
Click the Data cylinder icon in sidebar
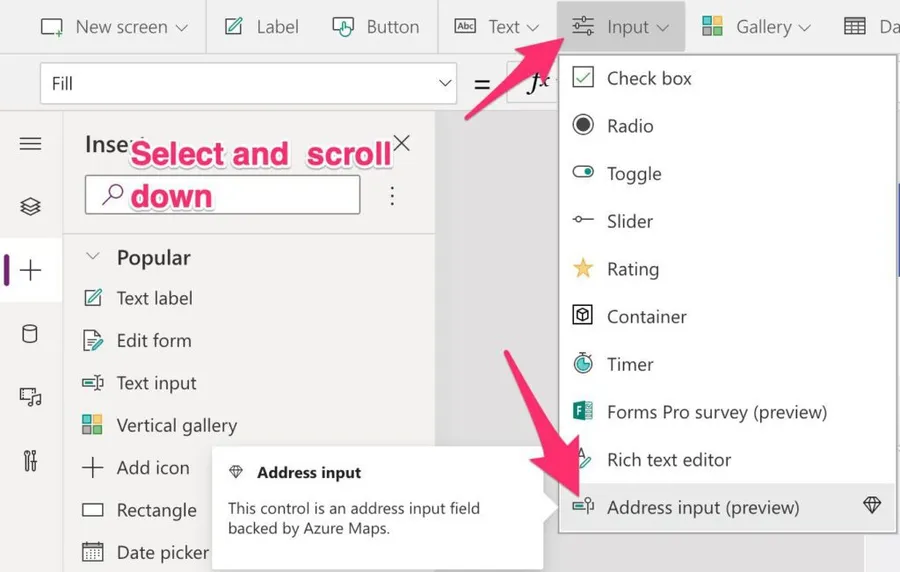pyautogui.click(x=30, y=334)
